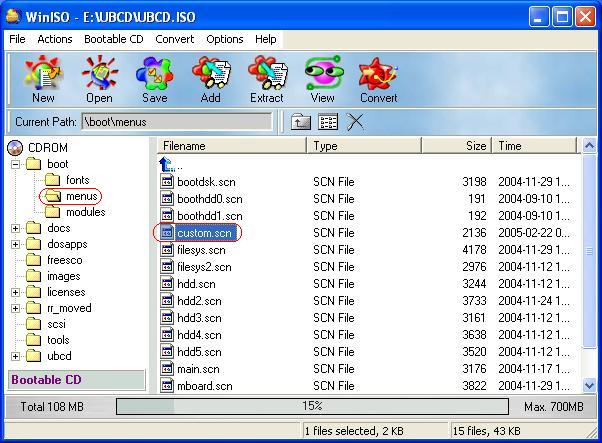The height and width of the screenshot is (443, 602).
Task: Add files using the Add icon
Action: tap(210, 79)
